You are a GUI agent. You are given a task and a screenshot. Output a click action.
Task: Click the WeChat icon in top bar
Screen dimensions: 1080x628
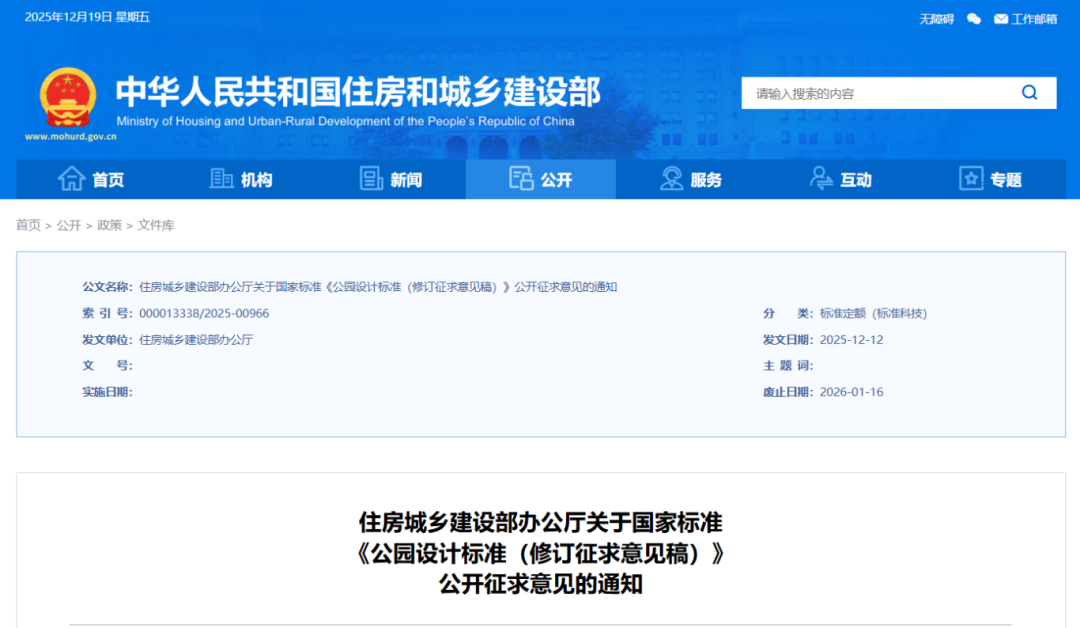(973, 18)
